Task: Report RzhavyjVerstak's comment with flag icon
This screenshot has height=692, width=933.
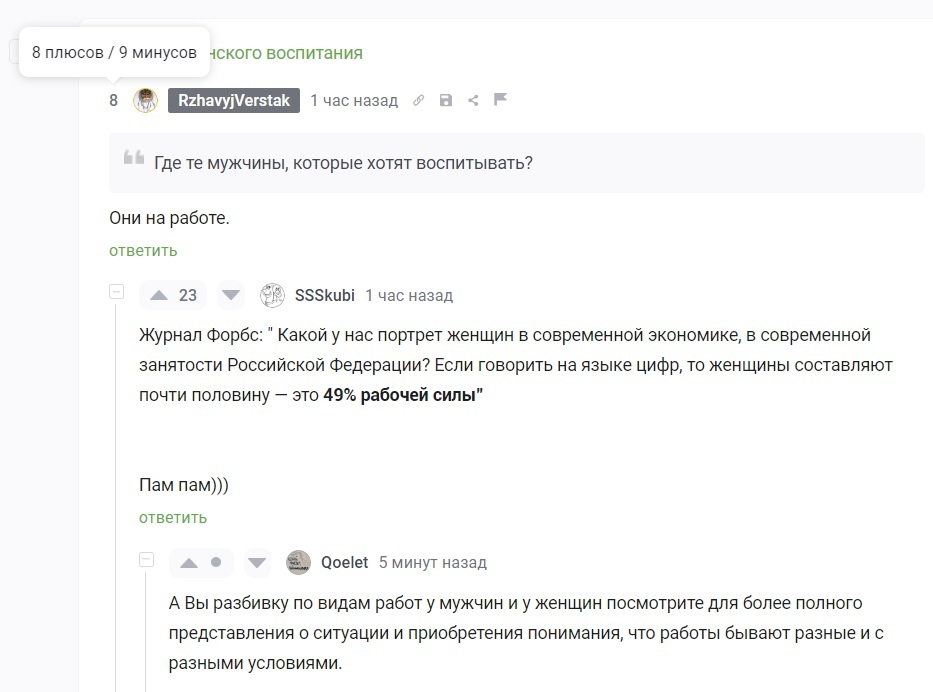Action: click(500, 99)
